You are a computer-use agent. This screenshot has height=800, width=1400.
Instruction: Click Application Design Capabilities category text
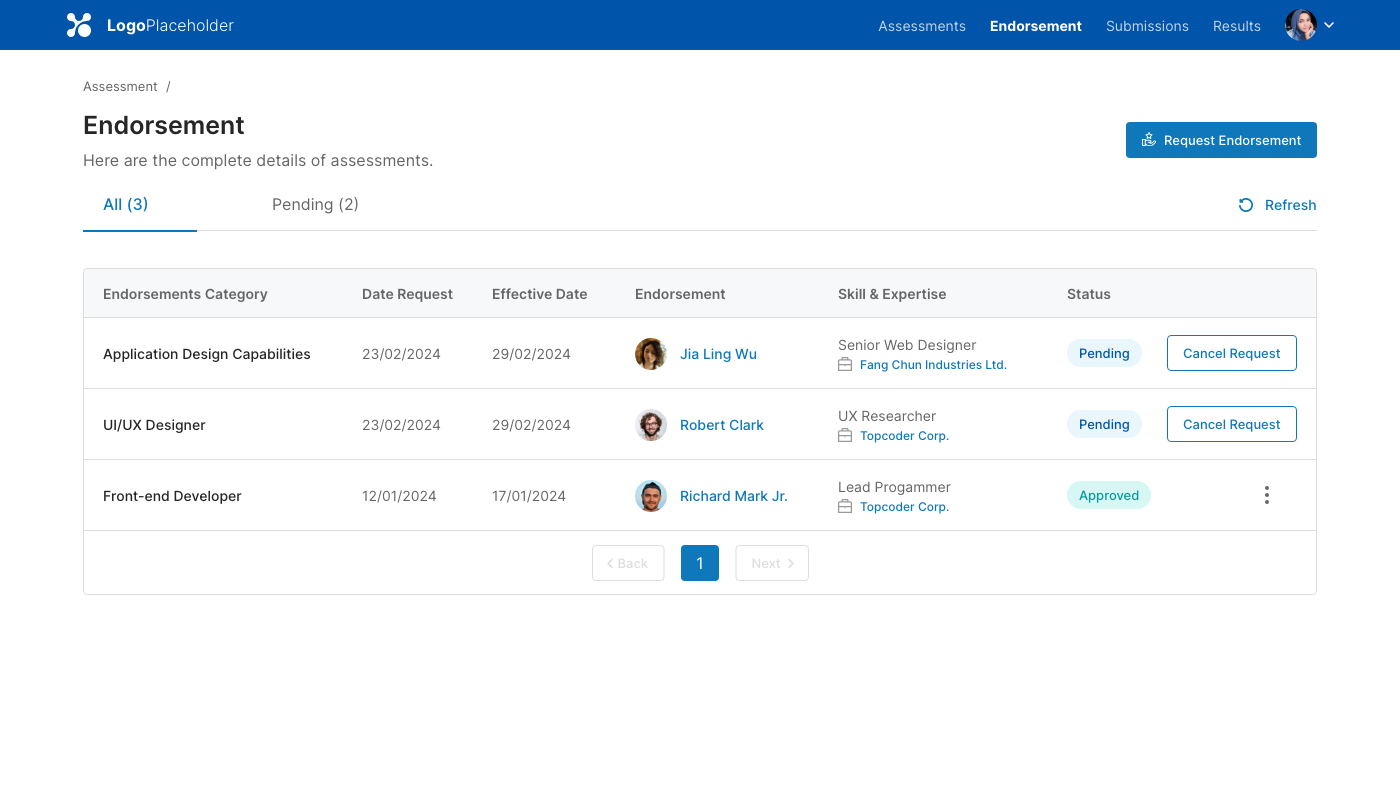(x=207, y=354)
